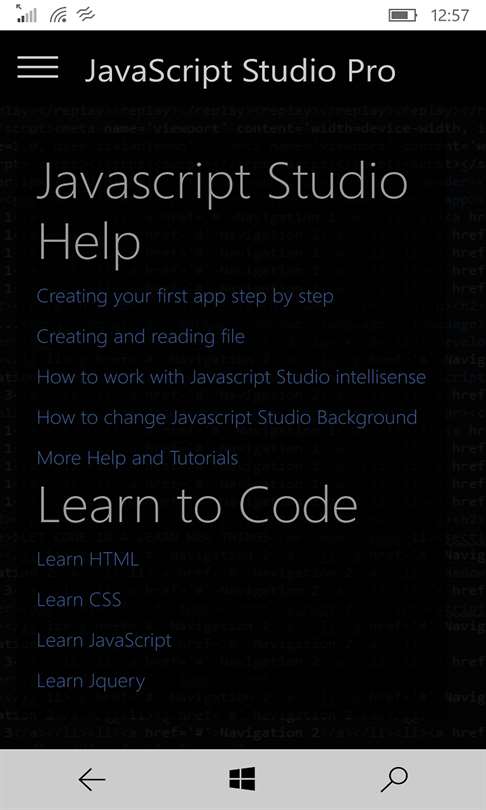Open the Learn JavaScript link
486x810 pixels.
point(104,641)
